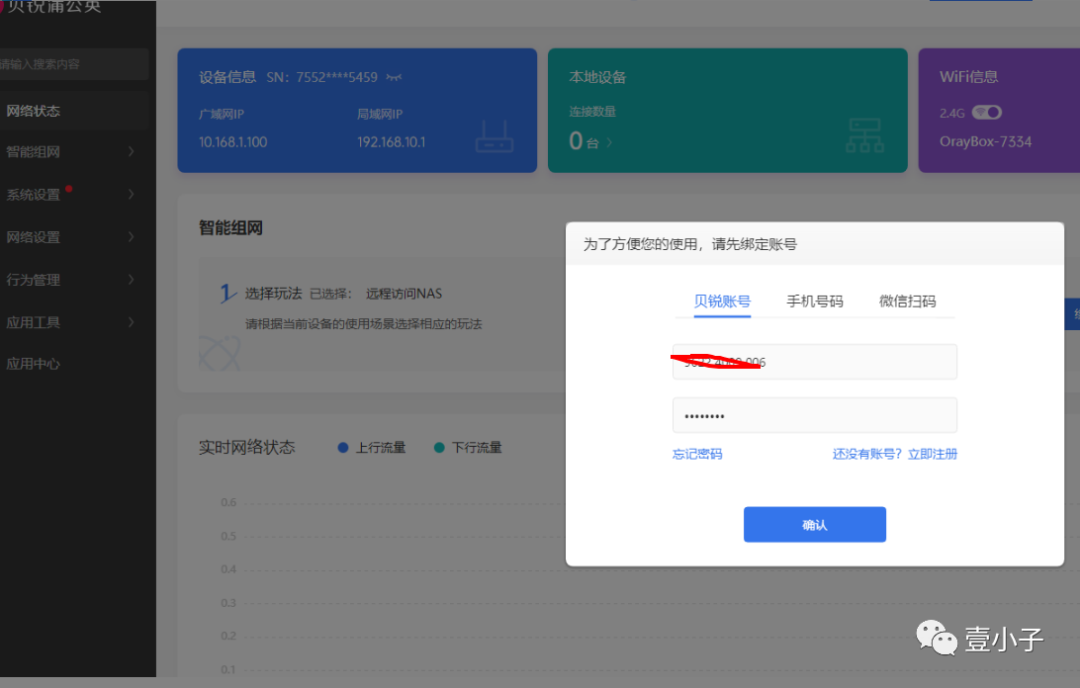Image resolution: width=1080 pixels, height=688 pixels.
Task: Click the WAN IP 10.168.1.100 value
Action: [x=233, y=142]
